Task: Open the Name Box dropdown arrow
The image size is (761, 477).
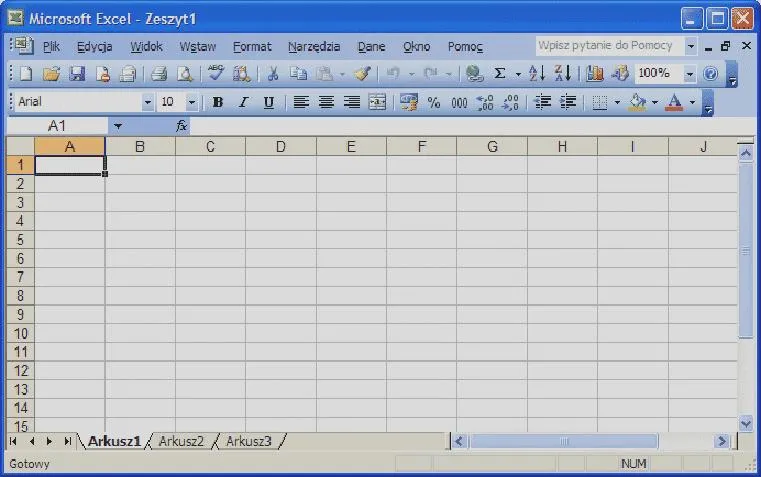Action: pyautogui.click(x=117, y=126)
